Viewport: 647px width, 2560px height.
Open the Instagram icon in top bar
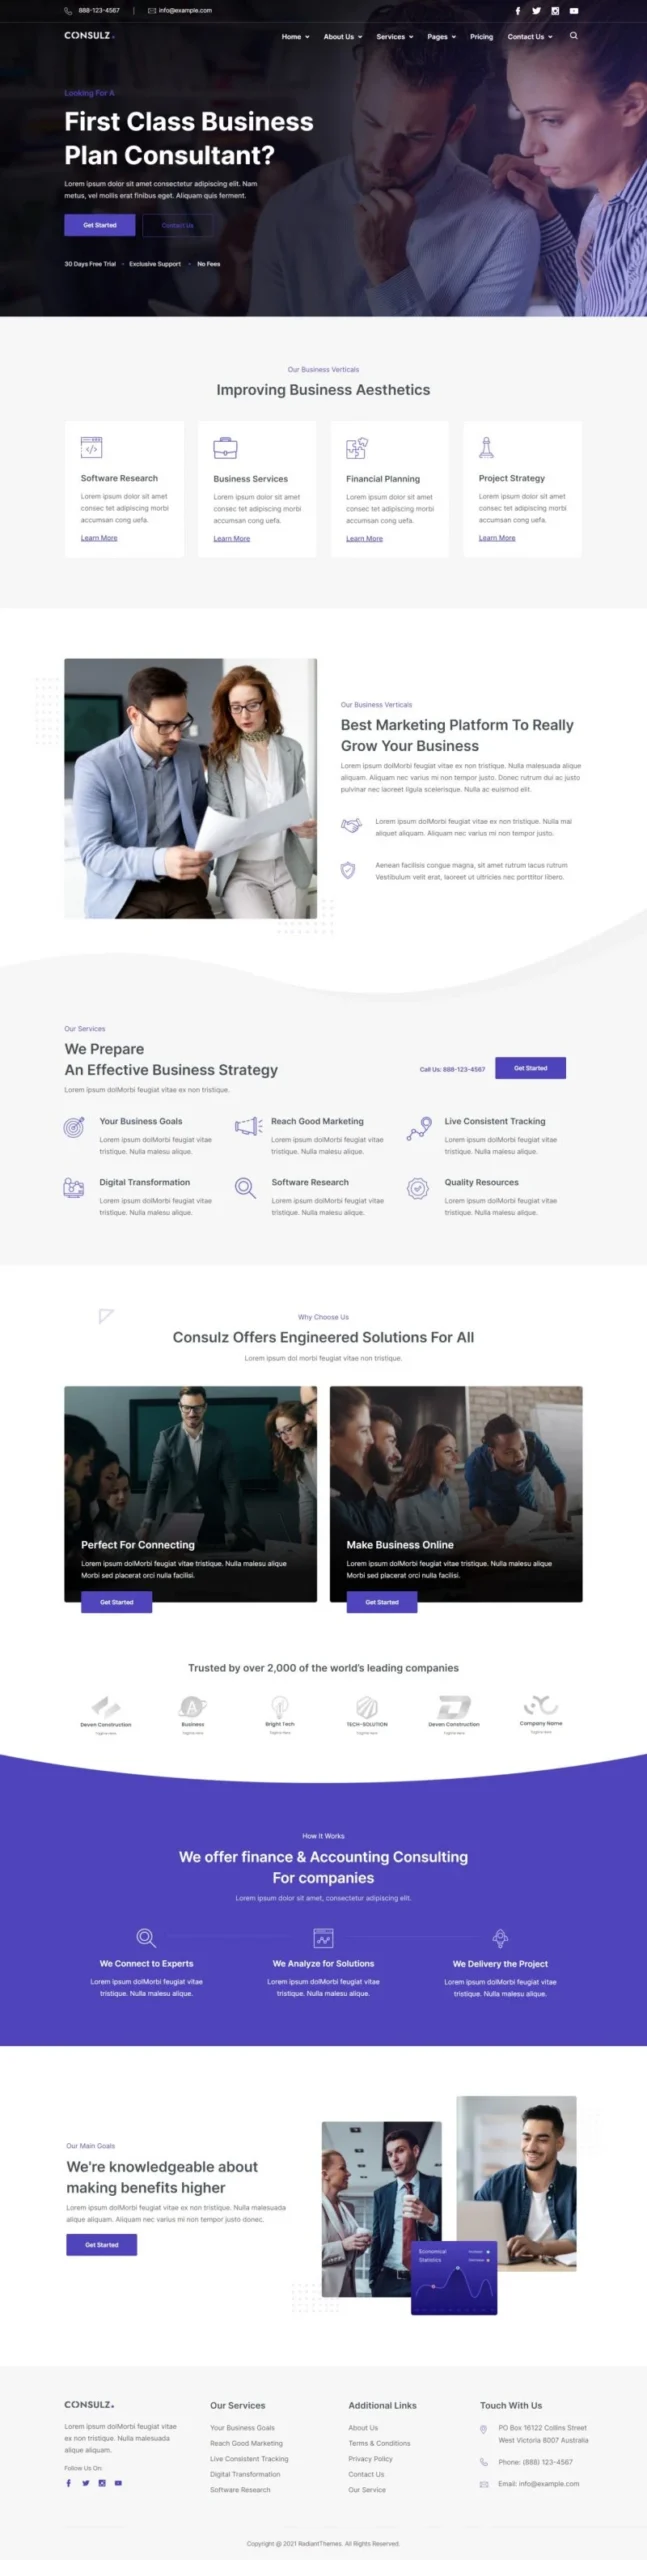click(x=555, y=10)
